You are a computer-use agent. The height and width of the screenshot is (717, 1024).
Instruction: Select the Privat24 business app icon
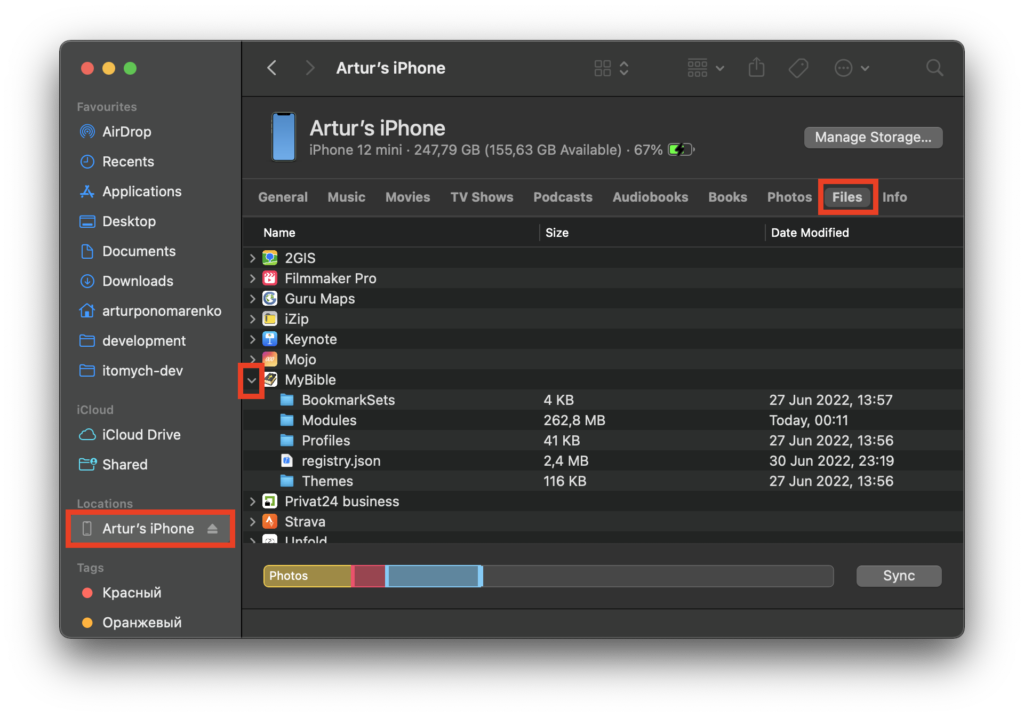pos(270,502)
